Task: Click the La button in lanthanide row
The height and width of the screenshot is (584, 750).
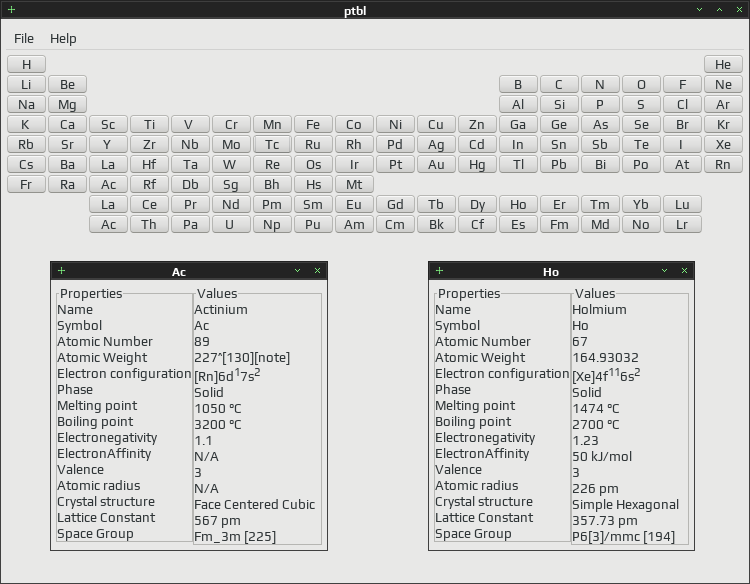Action: (x=109, y=204)
